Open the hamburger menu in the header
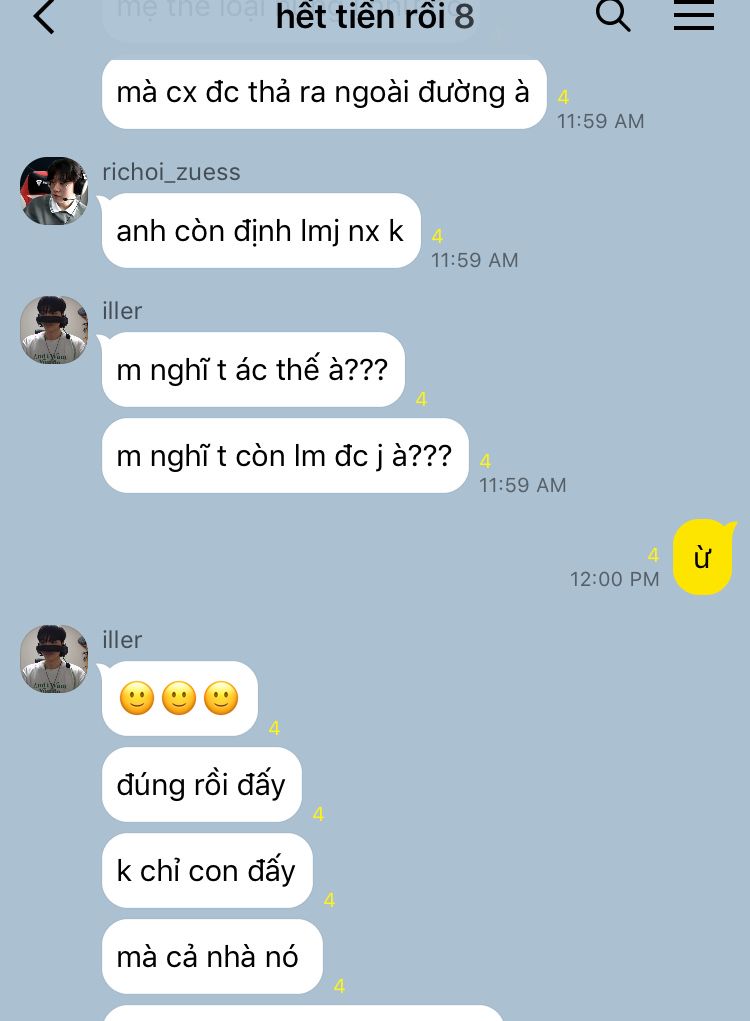The image size is (750, 1021). point(693,16)
